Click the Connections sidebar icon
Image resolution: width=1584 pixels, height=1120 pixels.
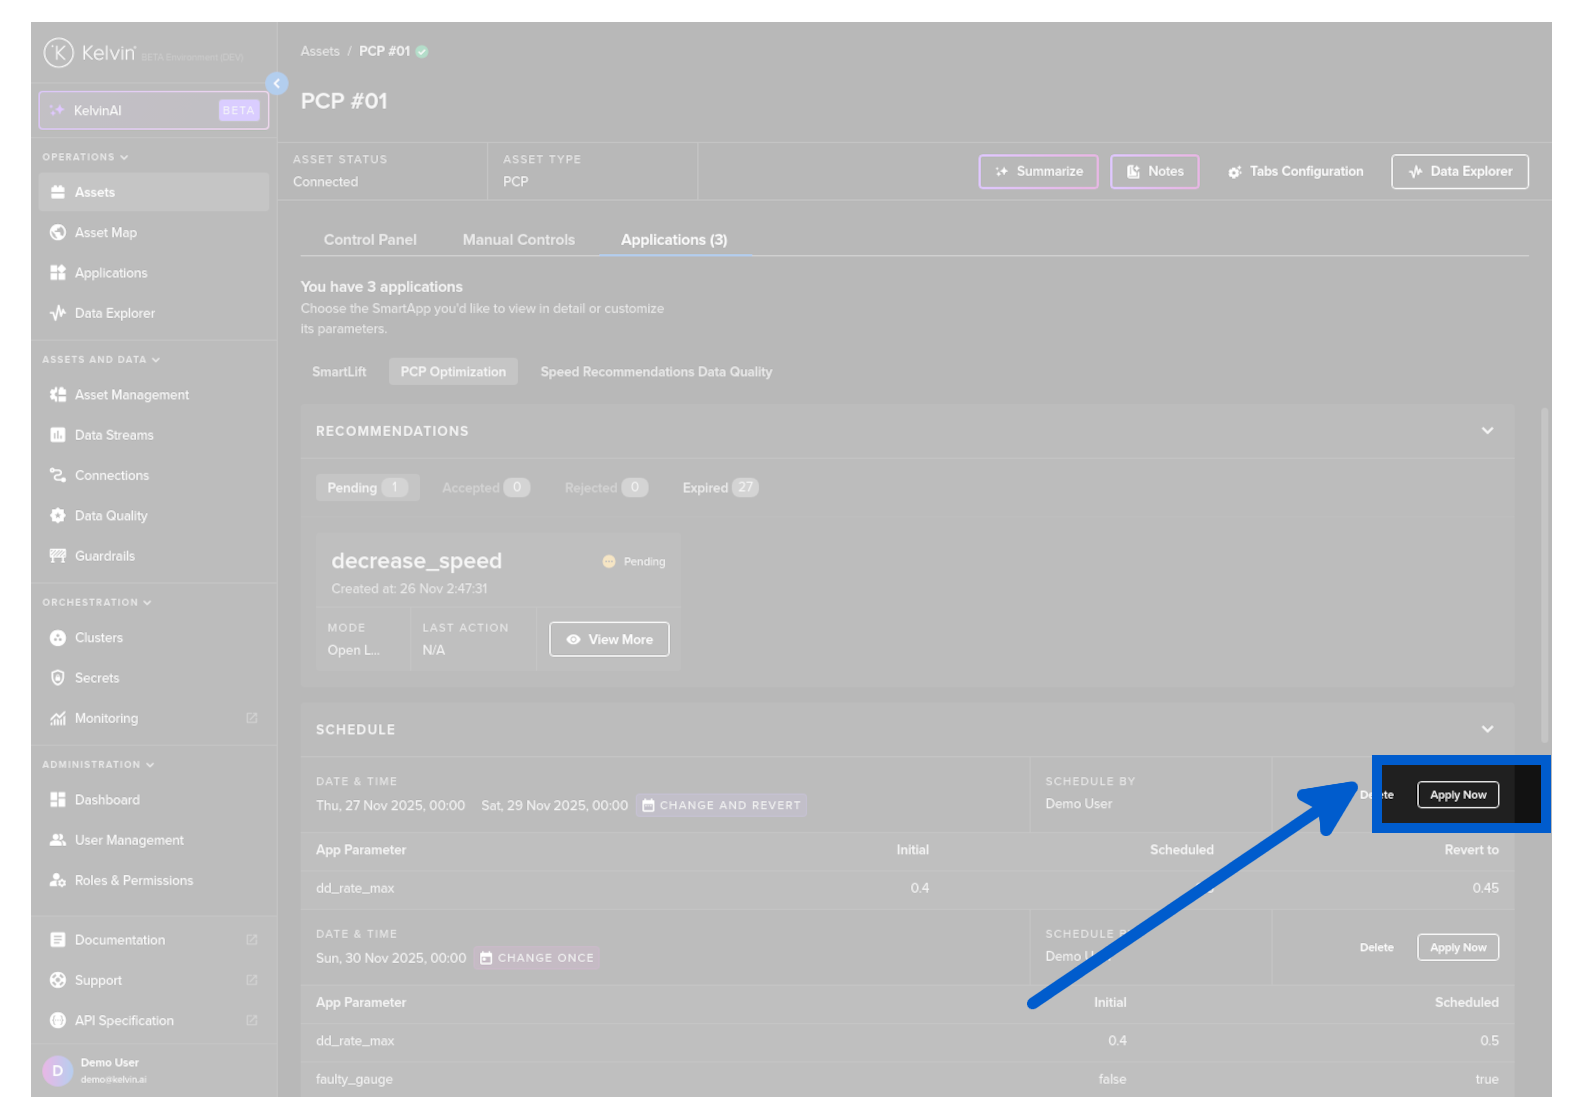58,476
